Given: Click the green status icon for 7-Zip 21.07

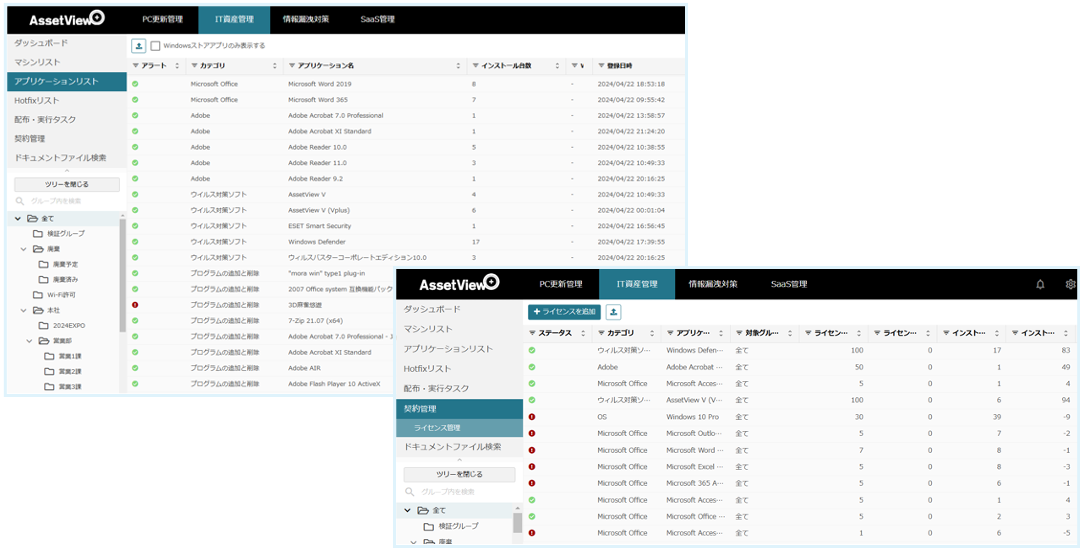Looking at the screenshot, I should click(x=135, y=320).
